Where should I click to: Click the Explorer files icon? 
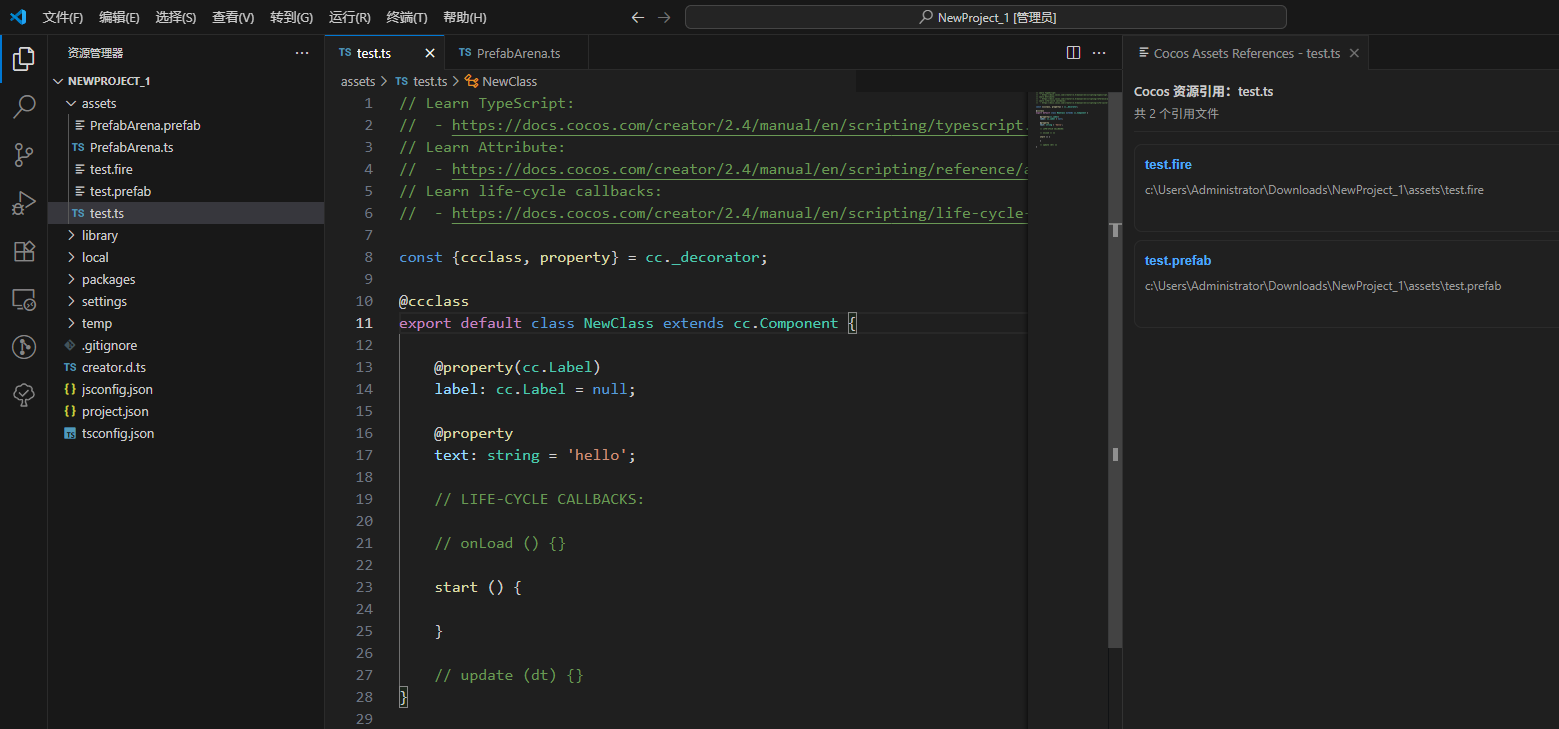(x=24, y=58)
